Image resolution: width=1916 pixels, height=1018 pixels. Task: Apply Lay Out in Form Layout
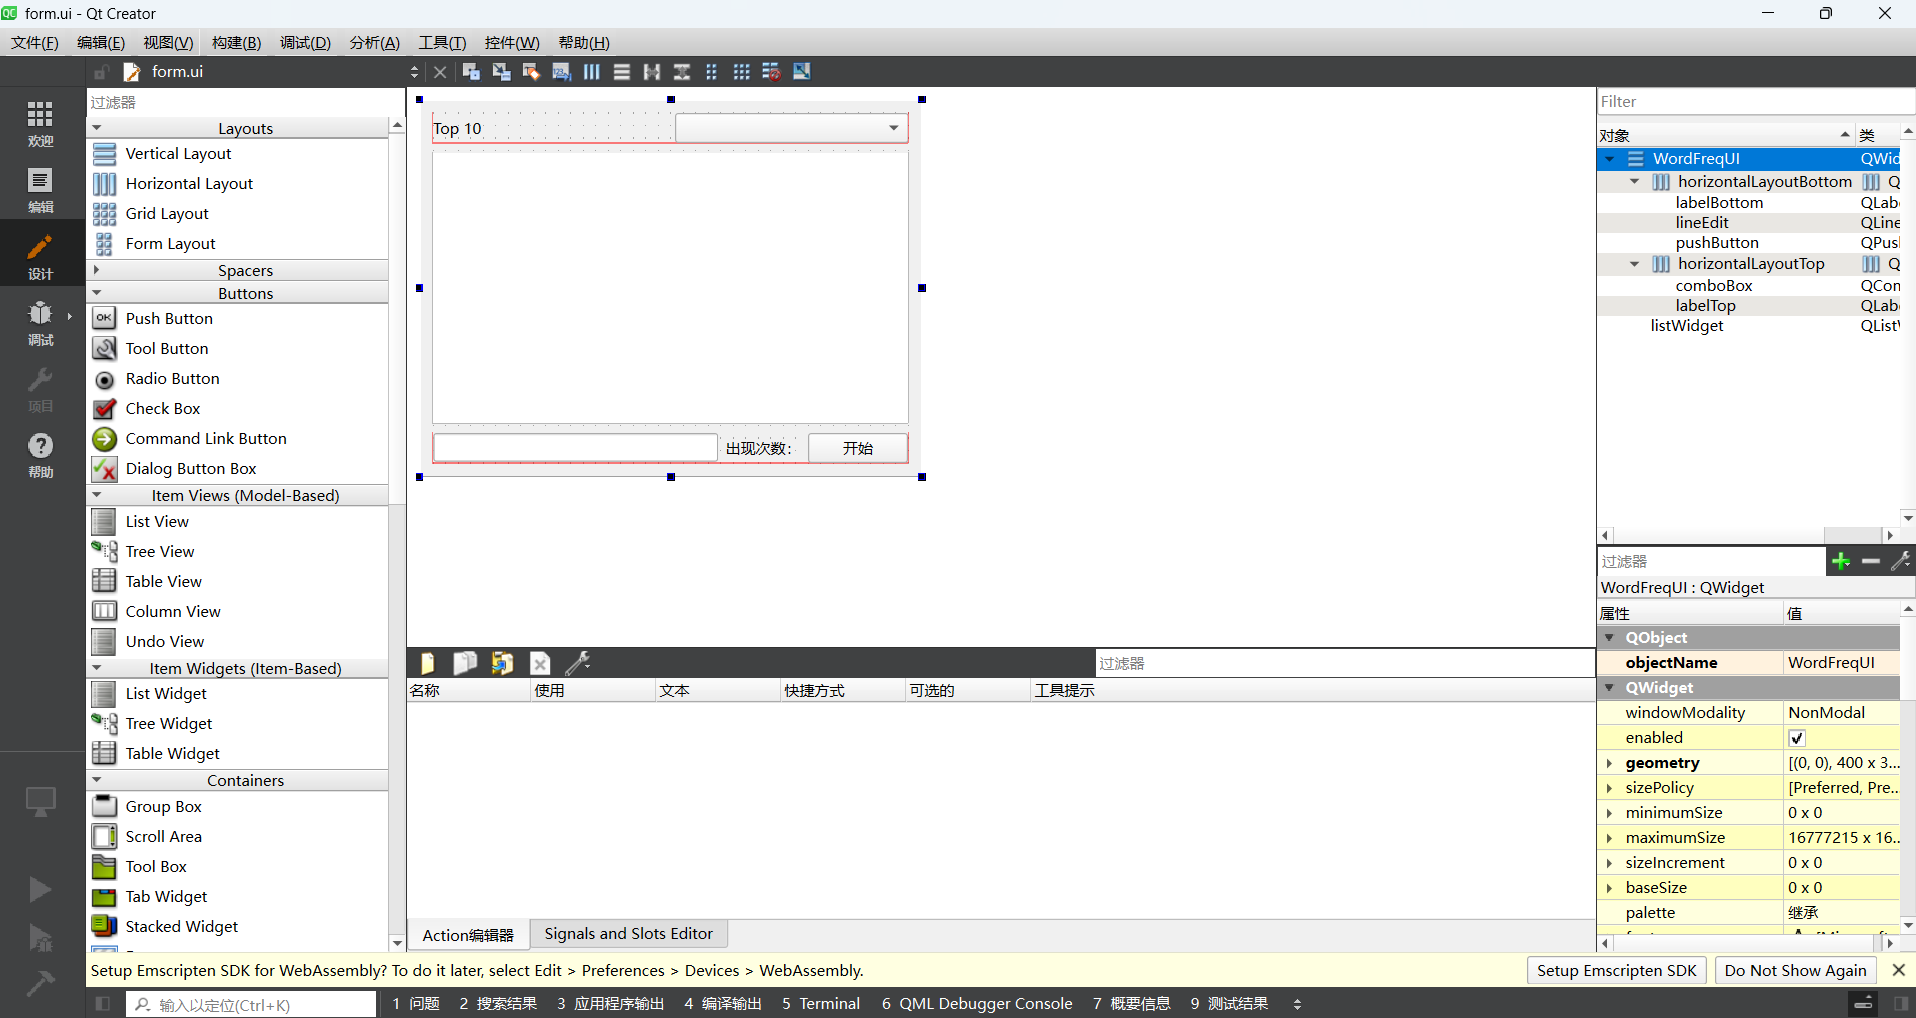tap(711, 72)
